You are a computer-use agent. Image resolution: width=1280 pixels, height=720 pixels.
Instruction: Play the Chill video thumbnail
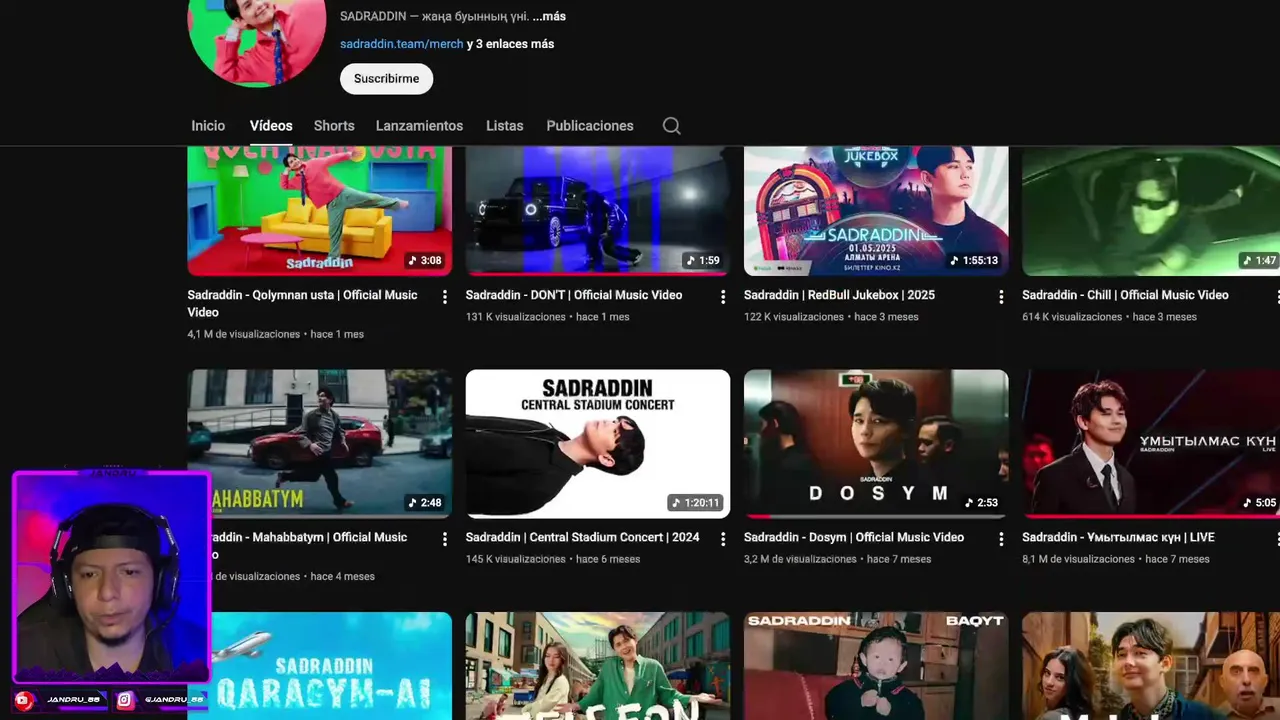click(x=1151, y=211)
